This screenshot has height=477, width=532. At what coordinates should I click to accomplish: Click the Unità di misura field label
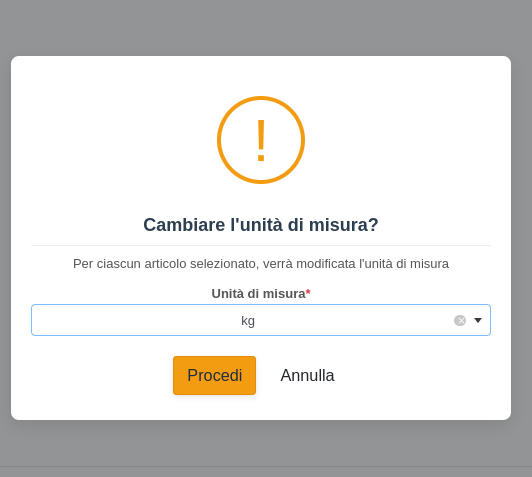(259, 293)
